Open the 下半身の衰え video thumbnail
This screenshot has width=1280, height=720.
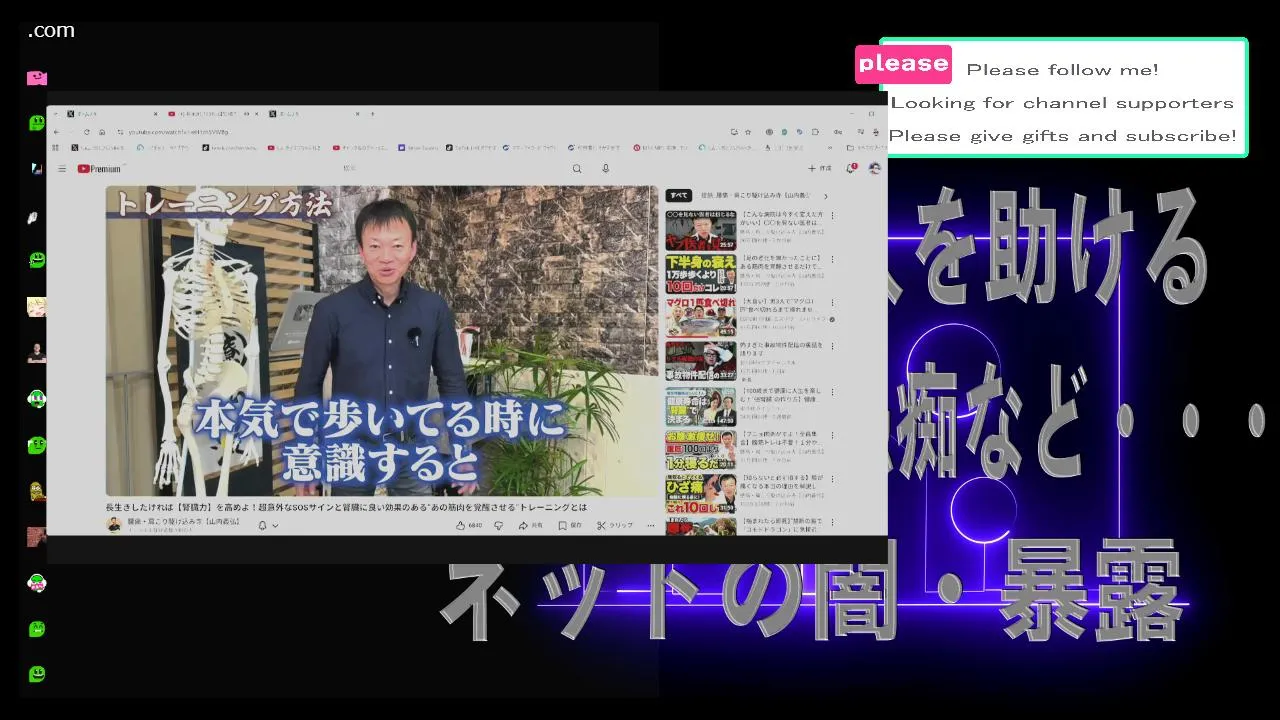(x=701, y=273)
